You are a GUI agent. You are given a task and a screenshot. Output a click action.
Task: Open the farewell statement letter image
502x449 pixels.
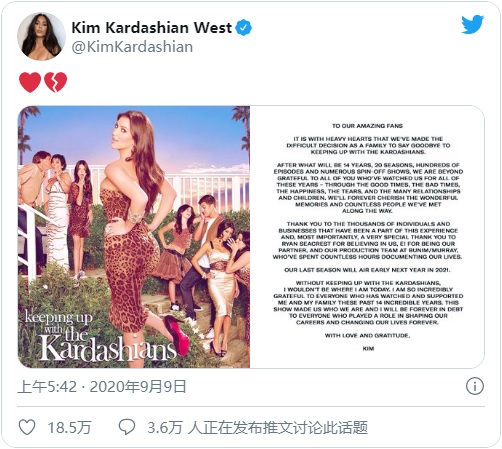(367, 237)
